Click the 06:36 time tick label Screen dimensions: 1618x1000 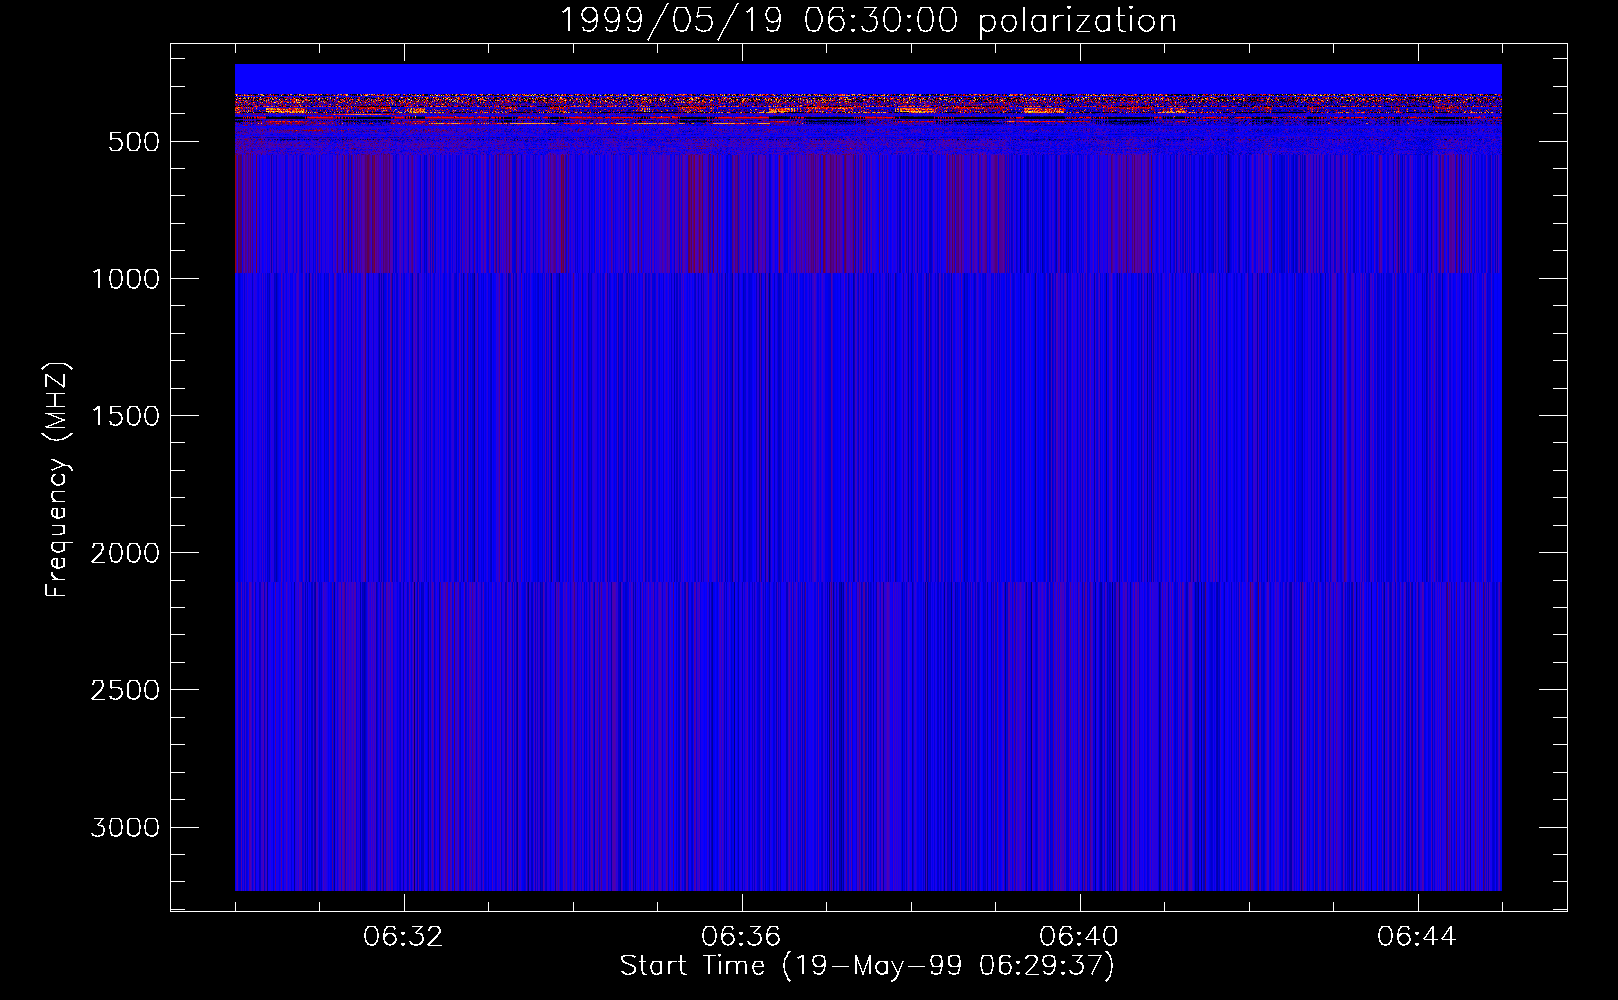tap(741, 937)
